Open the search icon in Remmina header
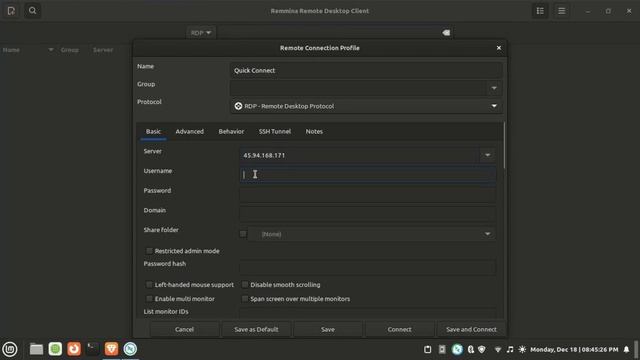Viewport: 640px width, 360px height. tap(33, 11)
